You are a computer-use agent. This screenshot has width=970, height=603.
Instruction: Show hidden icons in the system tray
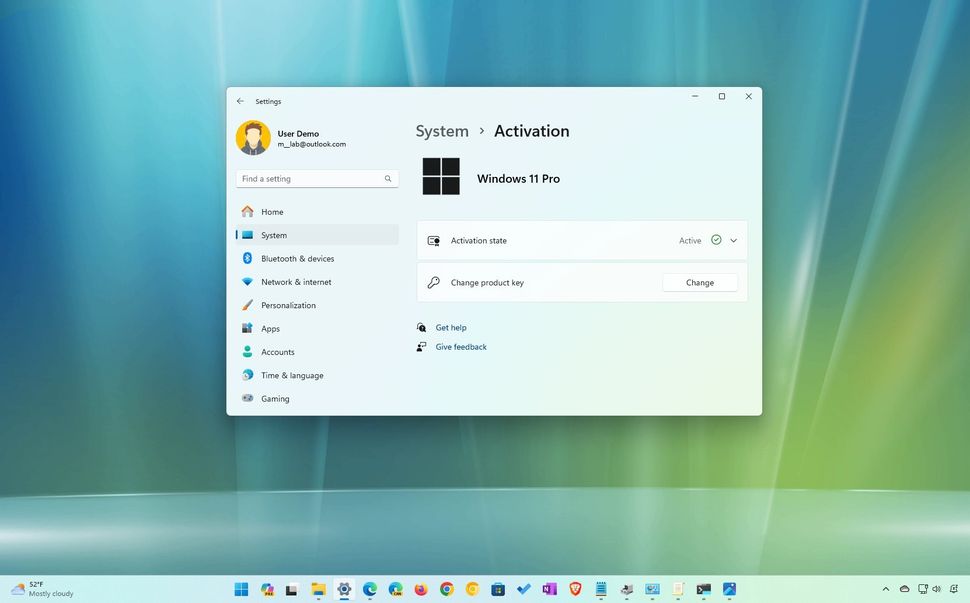click(886, 590)
